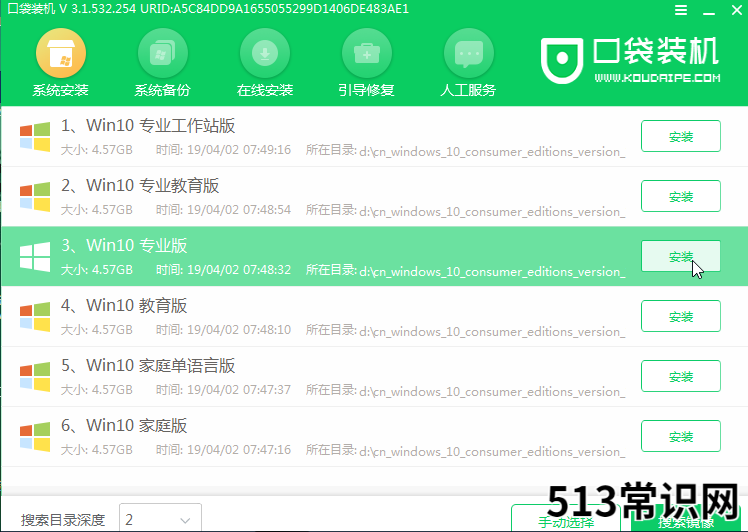This screenshot has width=748, height=532.
Task: Click Windows logo of Win10 教育版
Action: pos(35,317)
